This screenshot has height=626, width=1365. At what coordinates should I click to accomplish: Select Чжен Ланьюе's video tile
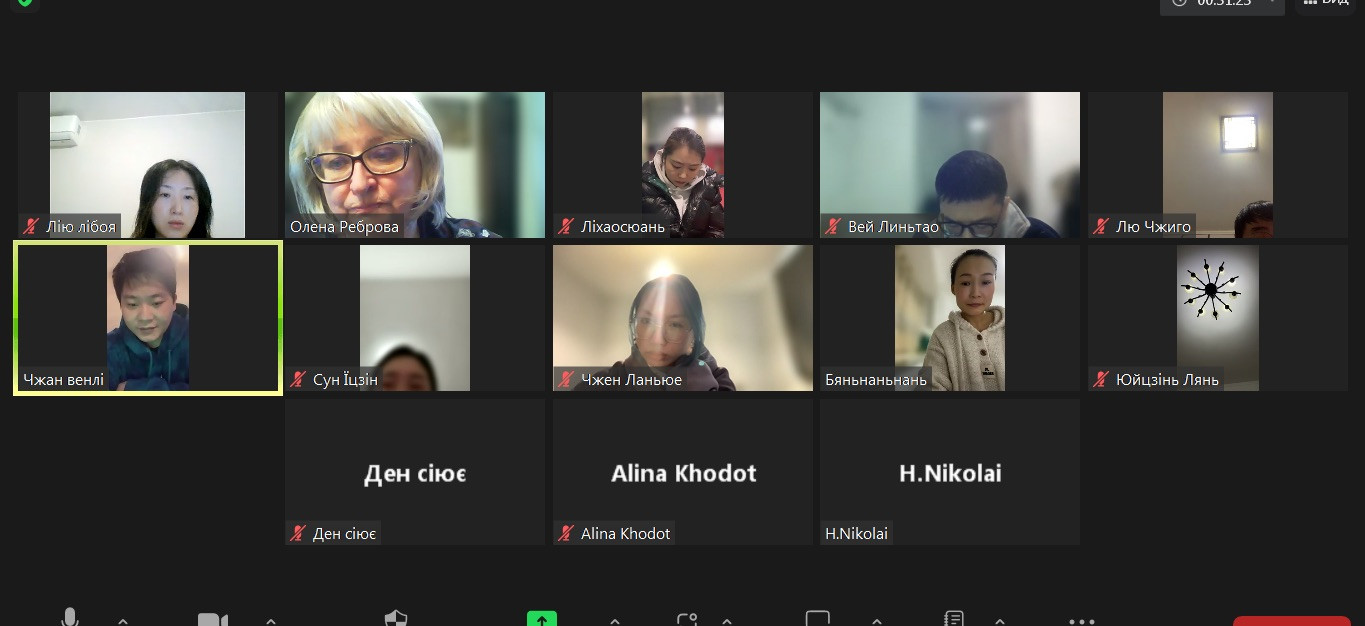[x=683, y=318]
